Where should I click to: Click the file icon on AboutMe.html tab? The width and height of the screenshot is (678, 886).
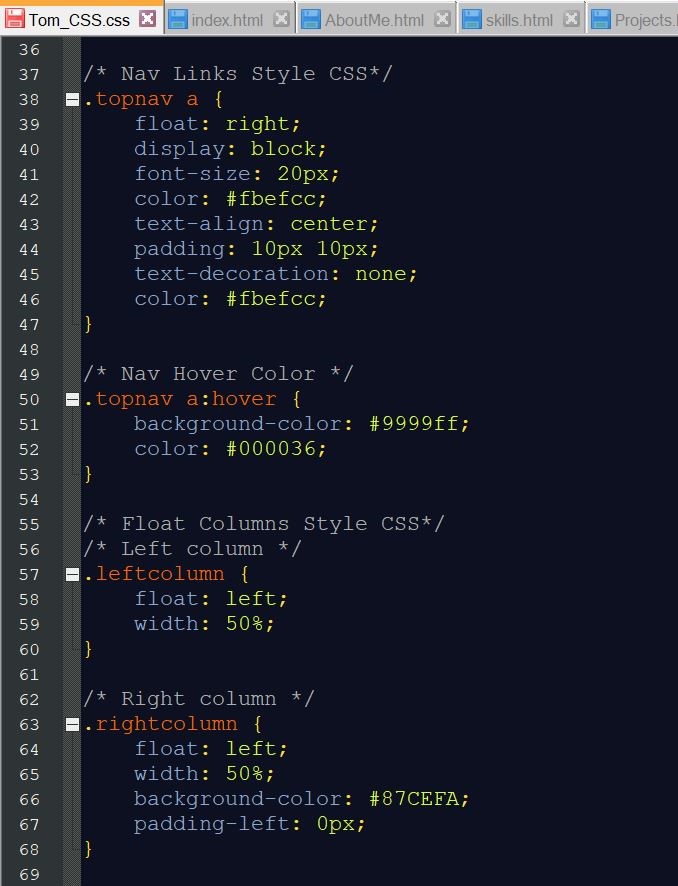(312, 18)
